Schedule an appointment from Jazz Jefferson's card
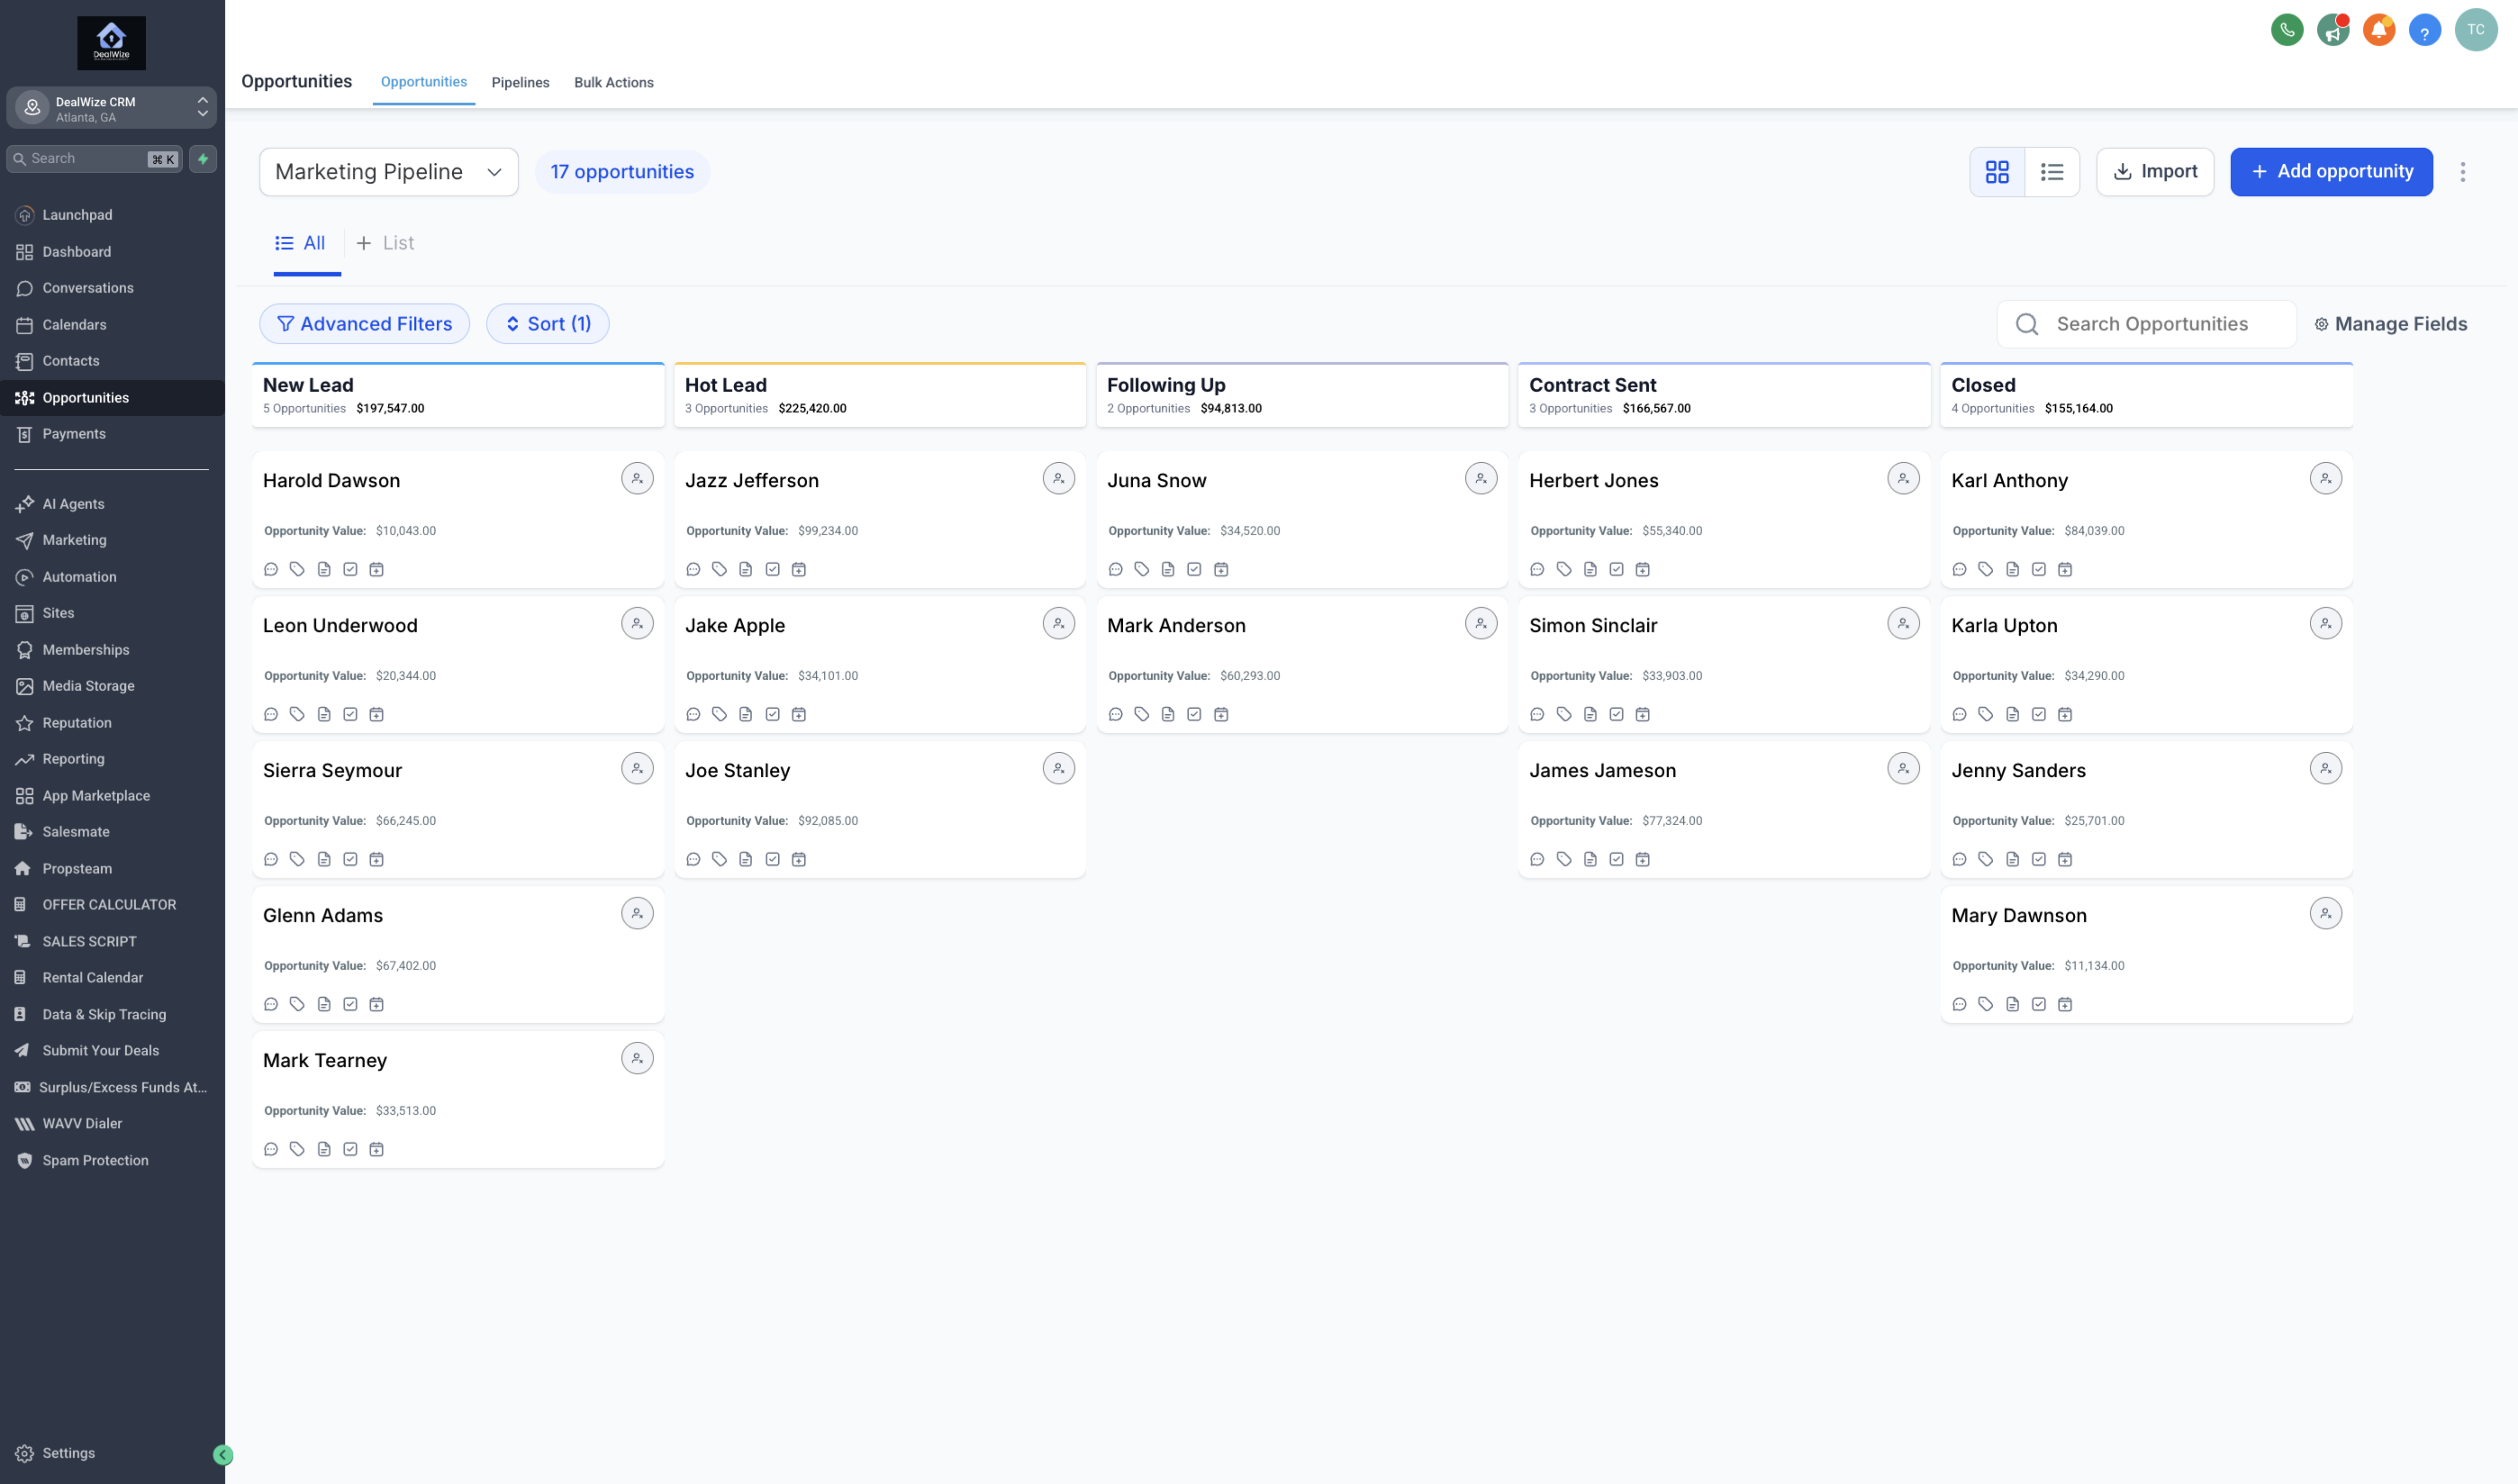Screen dimensions: 2518x1484 click(799, 569)
